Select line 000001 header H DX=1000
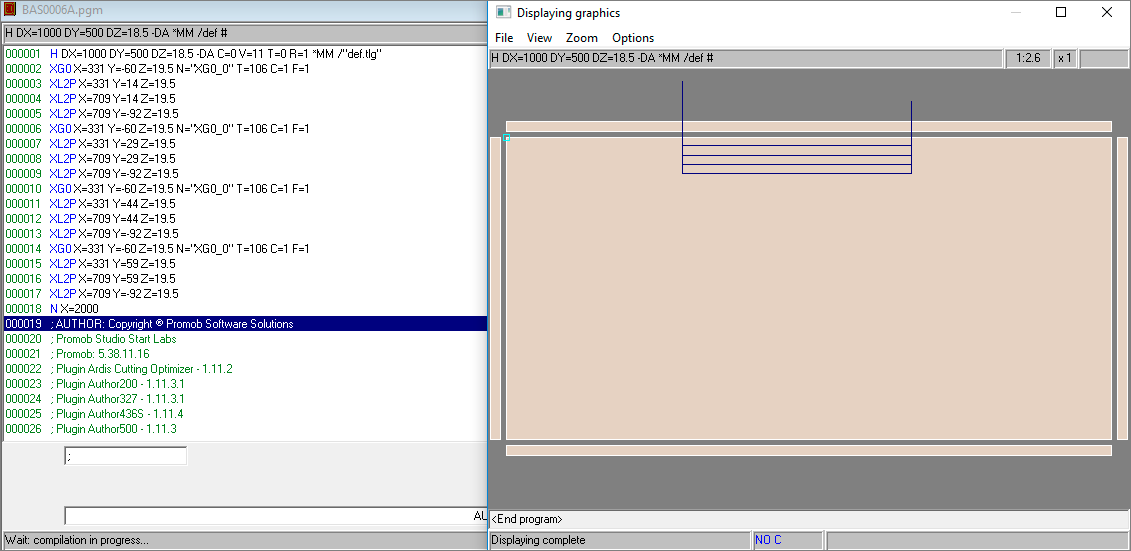Screen dimensions: 1131x551 point(245,53)
